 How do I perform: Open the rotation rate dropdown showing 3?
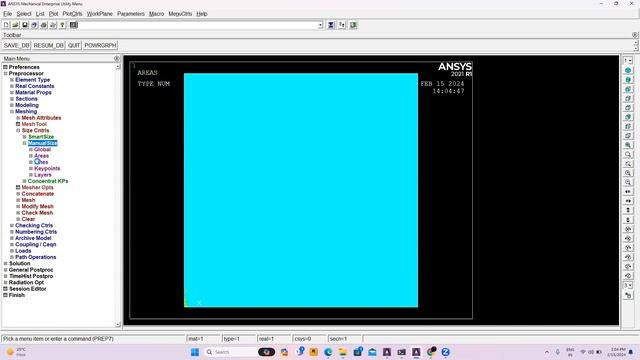point(628,285)
